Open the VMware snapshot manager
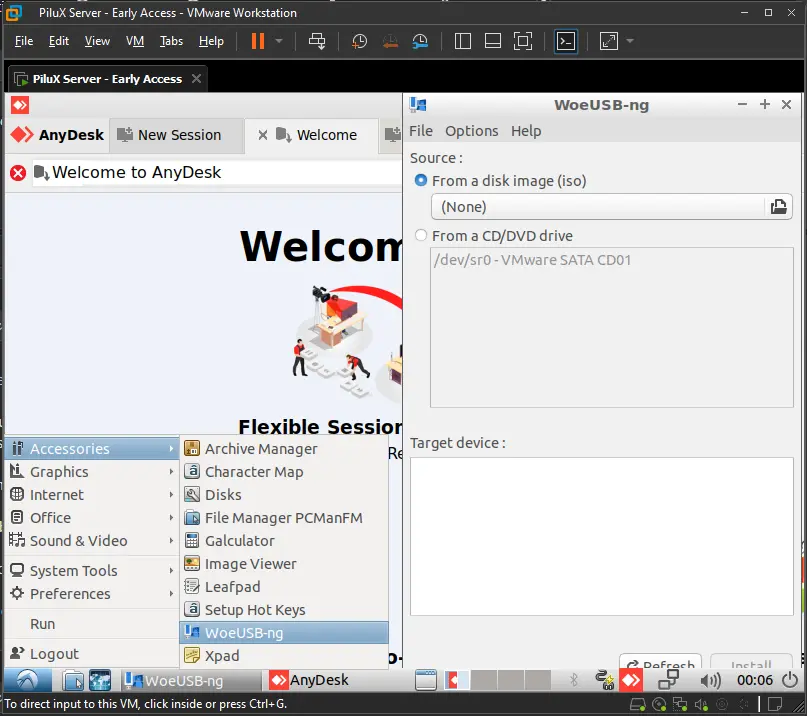This screenshot has height=716, width=807. (x=420, y=41)
